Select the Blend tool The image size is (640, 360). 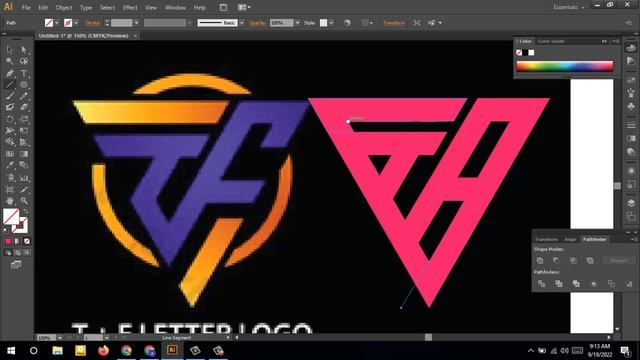tap(24, 166)
